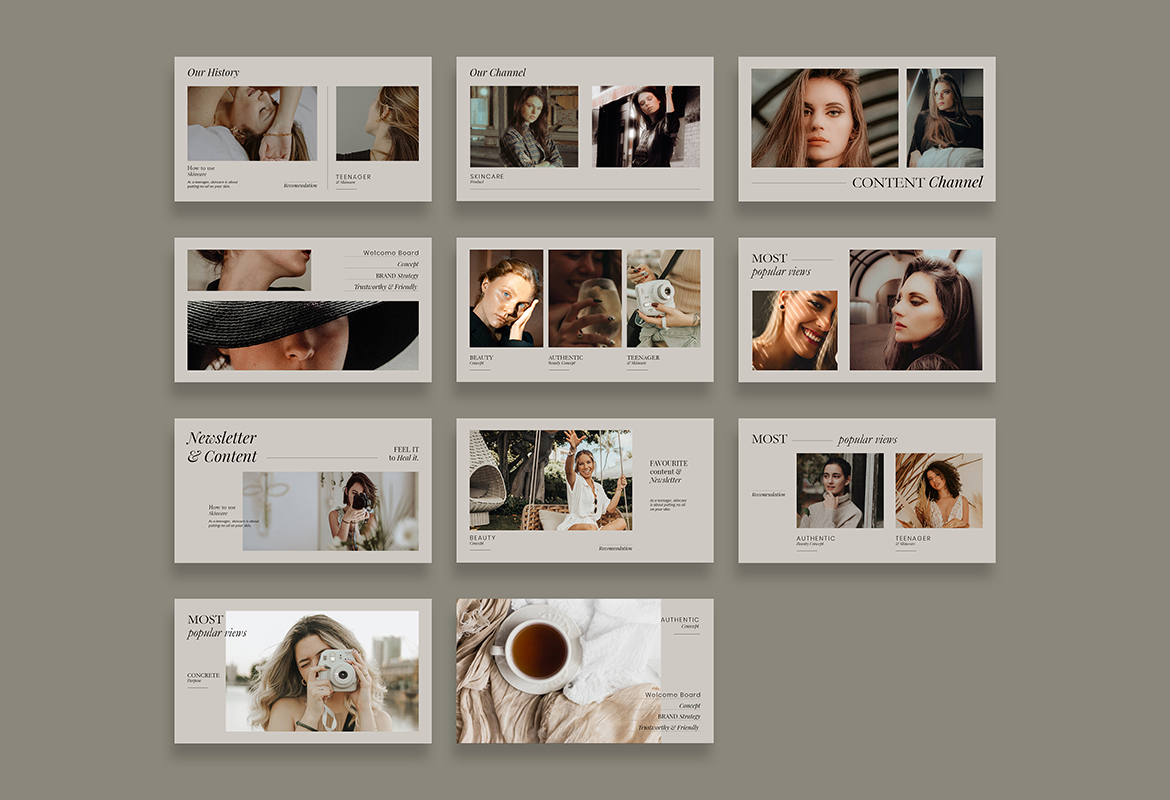Click the woman lying down photo in Our History
Viewport: 1170px width, 800px height.
click(251, 123)
